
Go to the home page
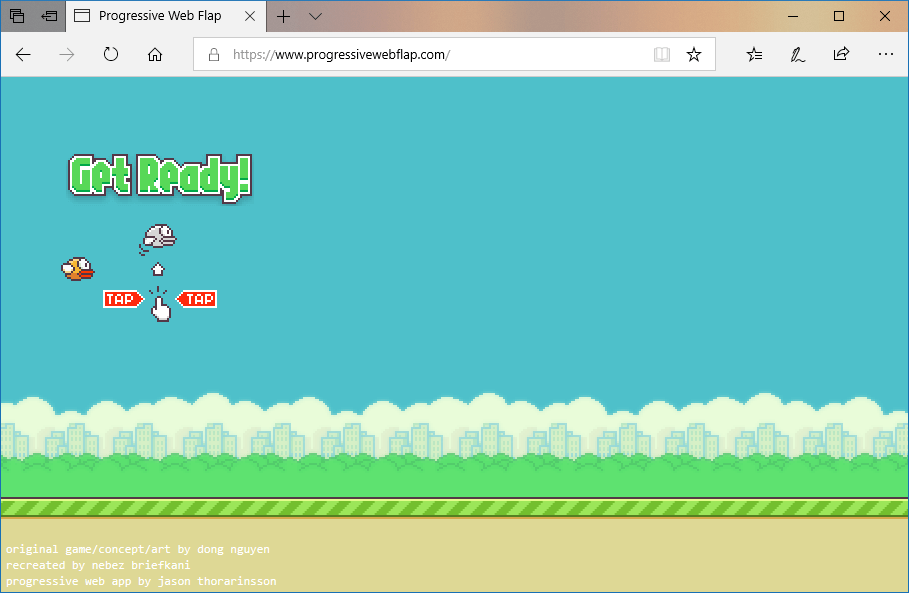pyautogui.click(x=155, y=54)
